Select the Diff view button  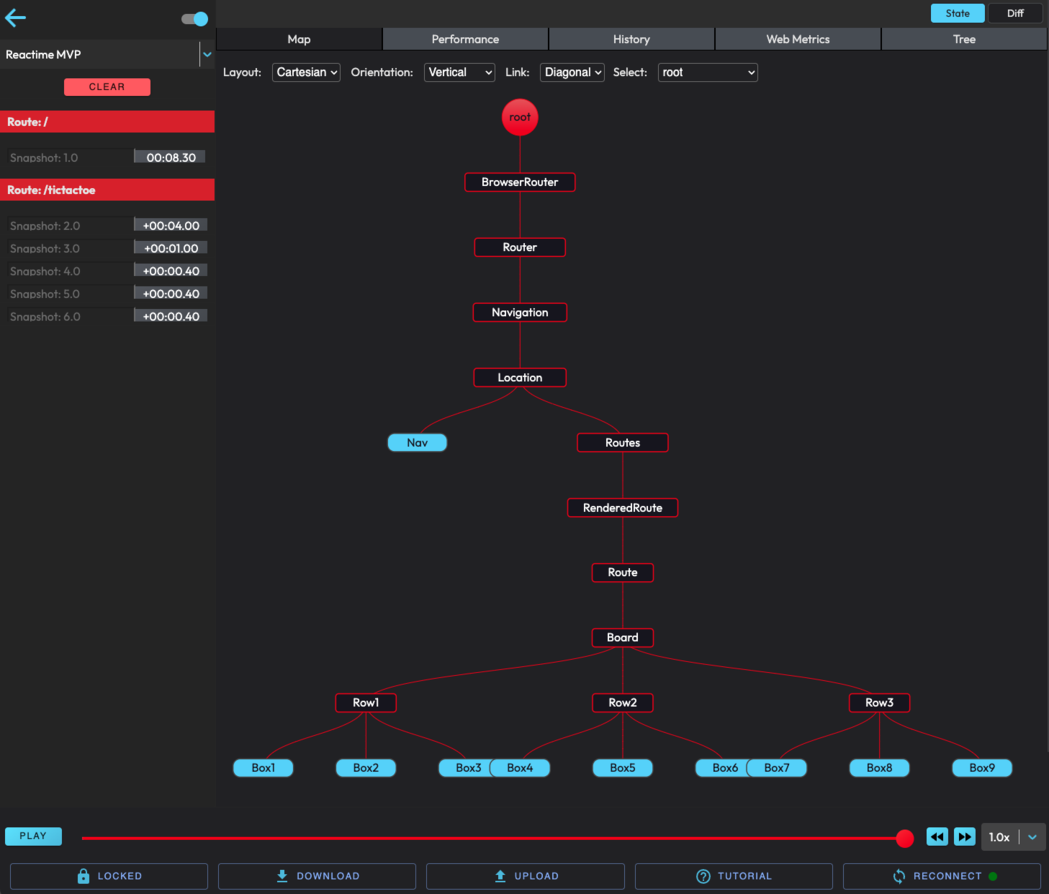1015,13
